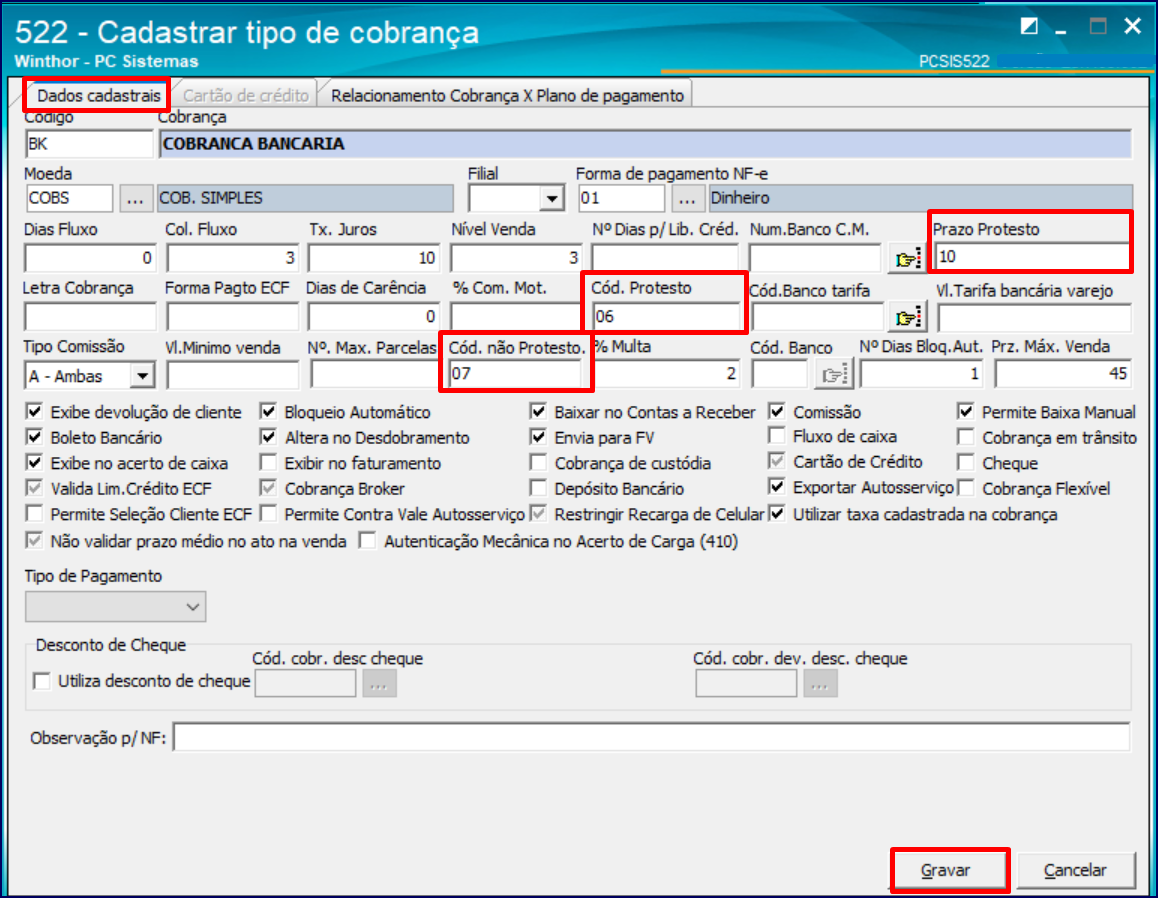Screen dimensions: 1158x898
Task: Click the Col. Fluxo field
Action: pos(233,258)
